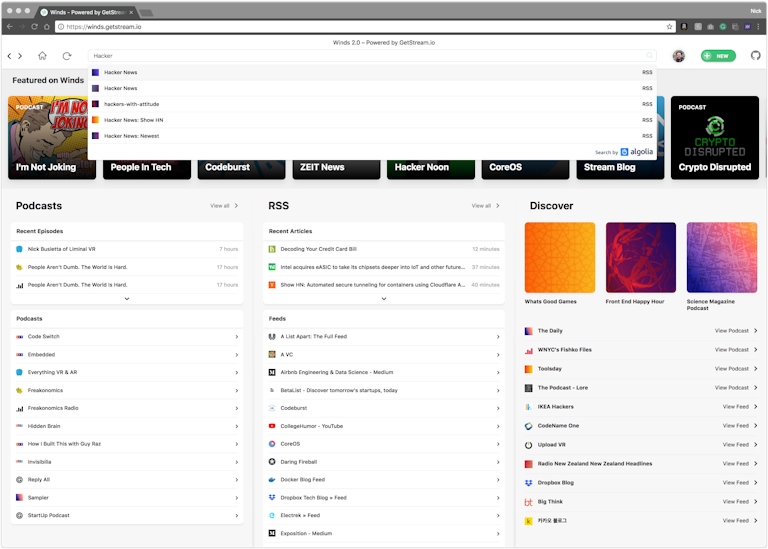The width and height of the screenshot is (768, 549).
Task: Click Exposition Medium icon
Action: click(272, 533)
